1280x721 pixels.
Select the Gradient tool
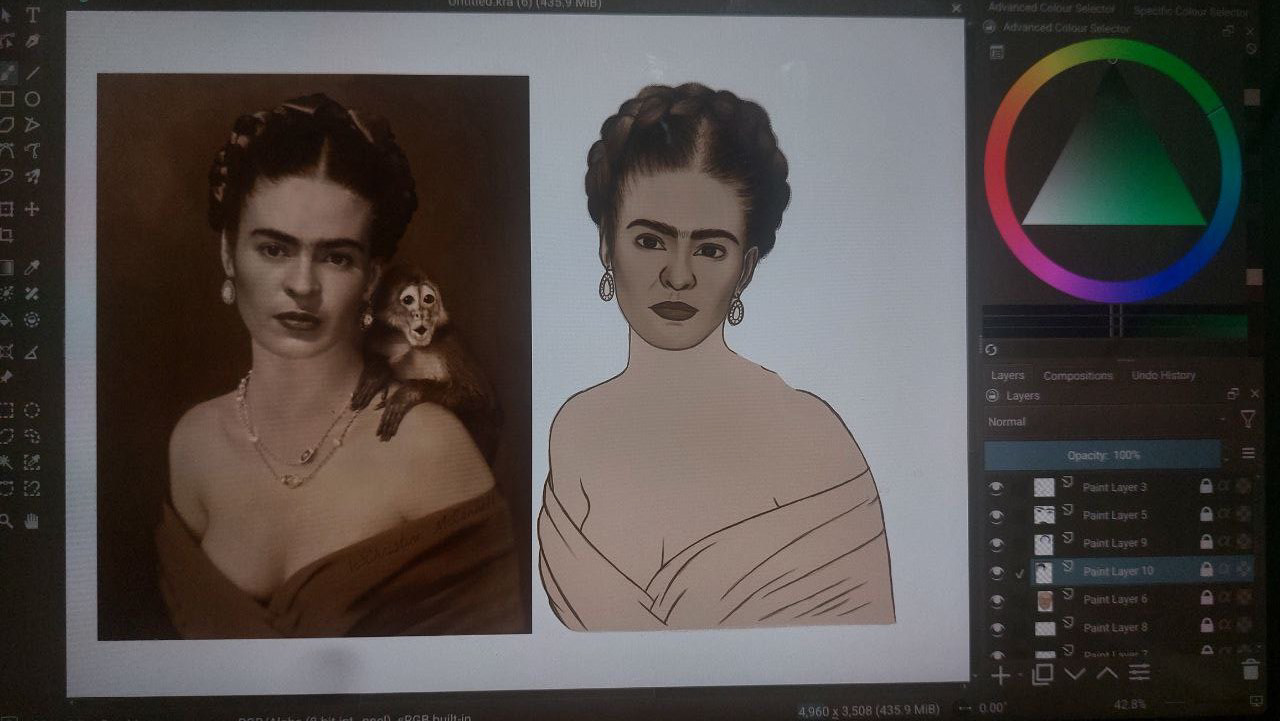click(x=7, y=267)
